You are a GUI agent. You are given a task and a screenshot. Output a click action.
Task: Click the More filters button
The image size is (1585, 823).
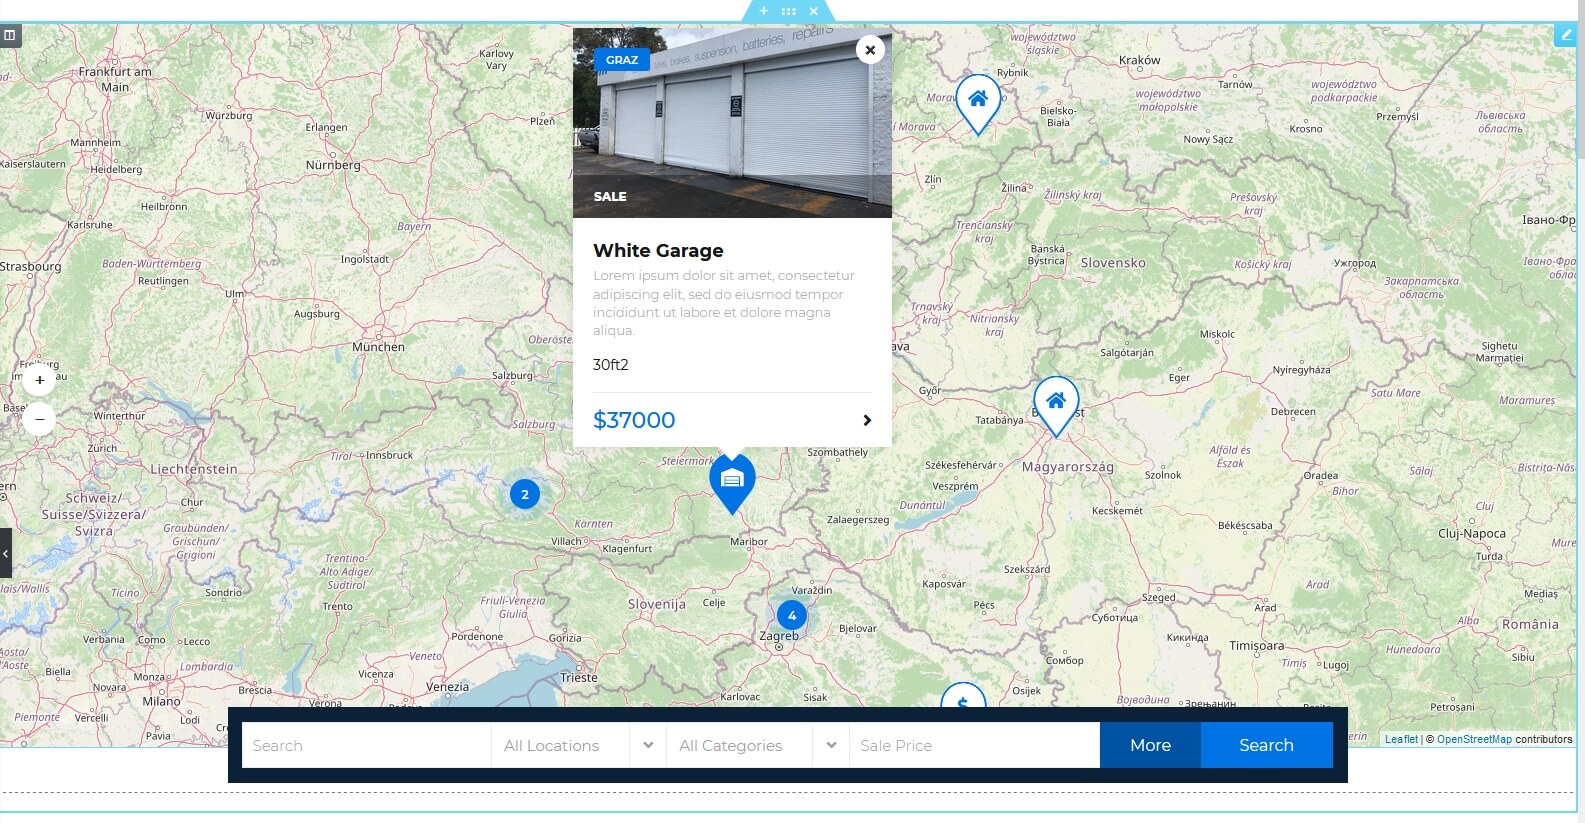[1150, 745]
